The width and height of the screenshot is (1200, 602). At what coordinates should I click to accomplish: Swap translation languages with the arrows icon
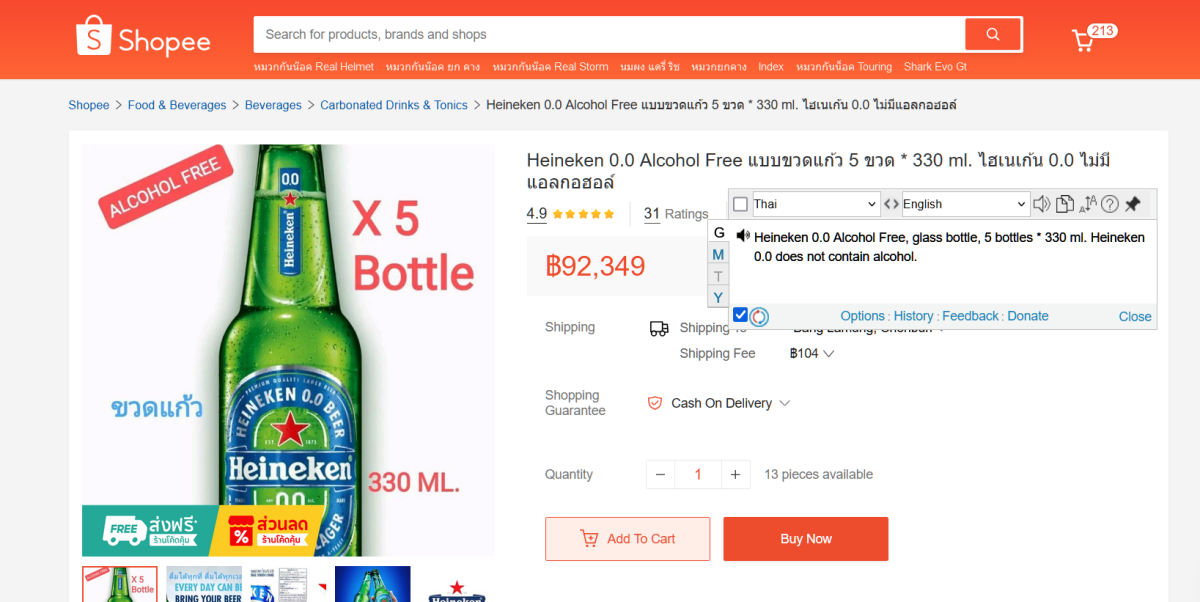coord(889,204)
